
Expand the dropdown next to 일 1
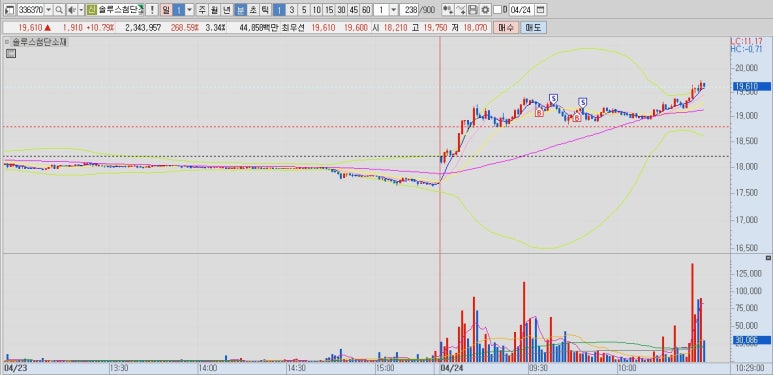pyautogui.click(x=189, y=10)
